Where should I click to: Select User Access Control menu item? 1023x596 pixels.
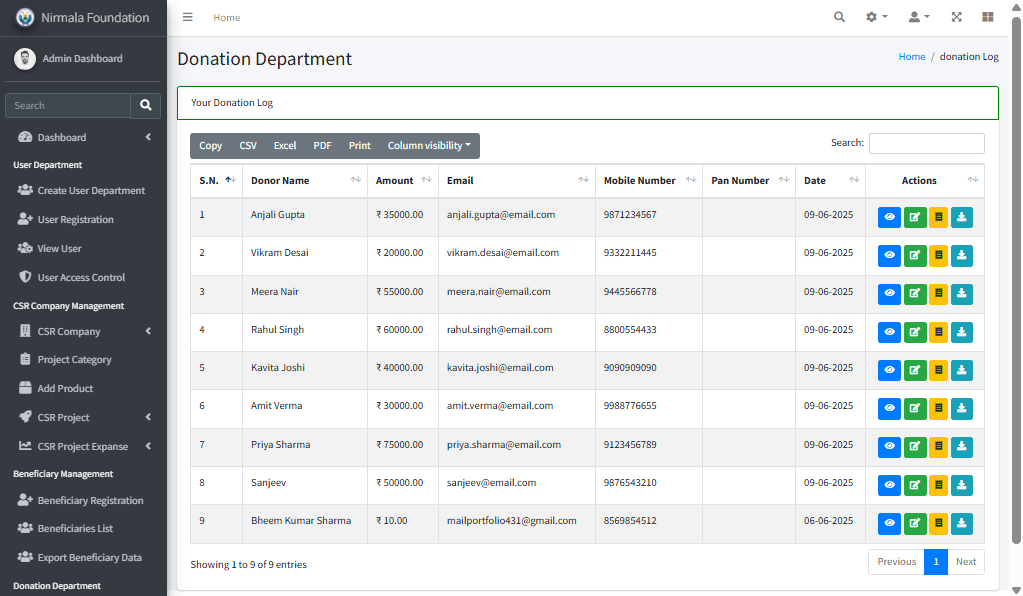coord(81,277)
